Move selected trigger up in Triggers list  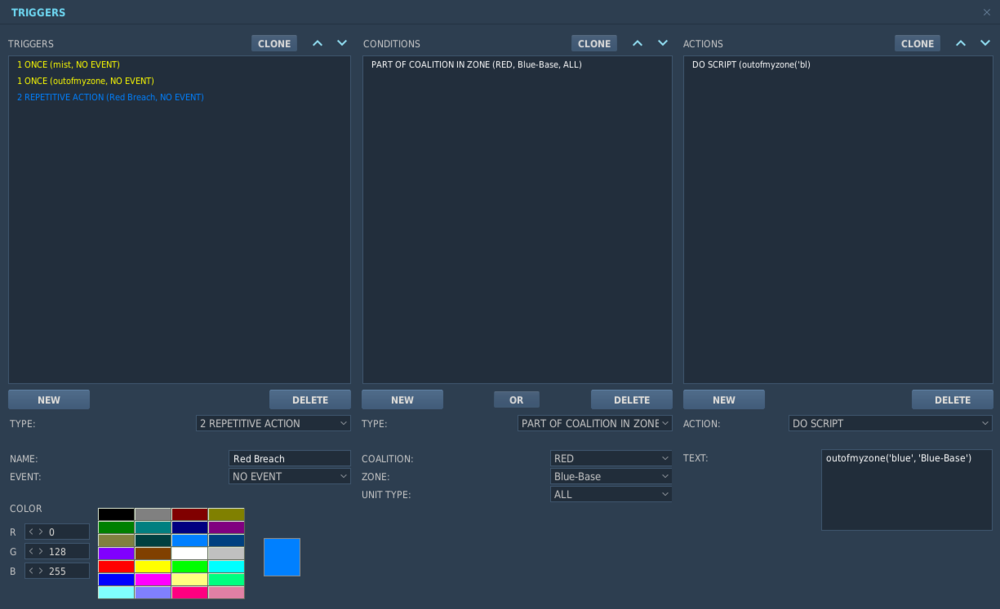(317, 43)
